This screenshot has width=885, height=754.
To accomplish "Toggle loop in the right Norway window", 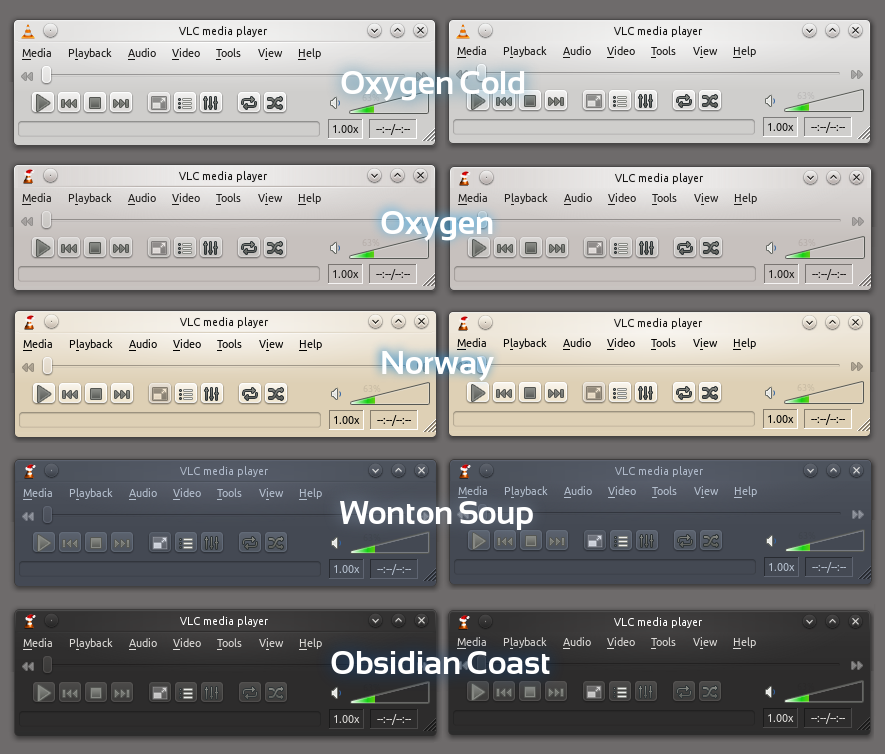I will [684, 393].
